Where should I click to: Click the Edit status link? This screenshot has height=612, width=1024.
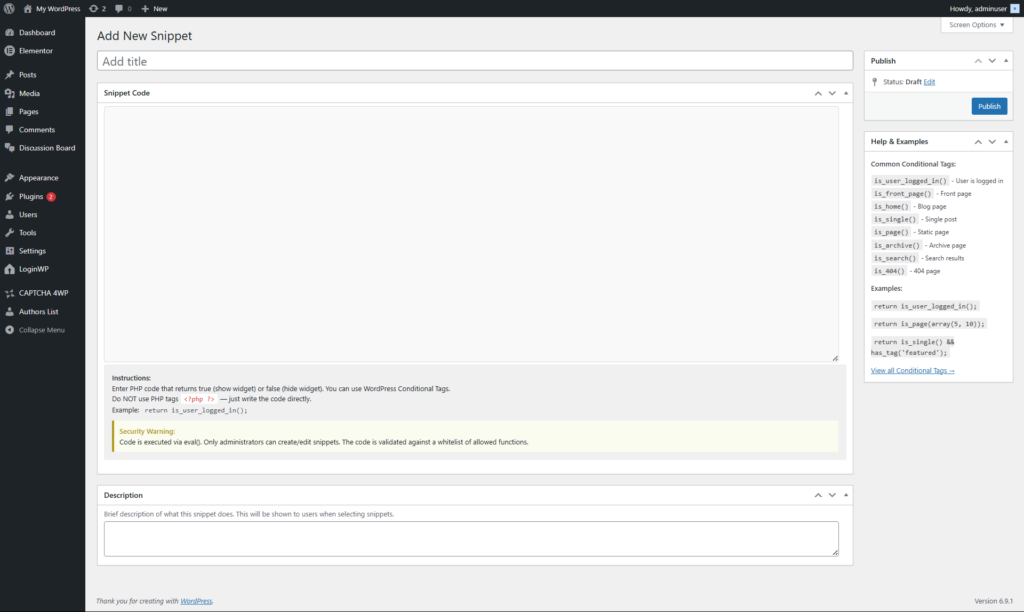coord(929,82)
